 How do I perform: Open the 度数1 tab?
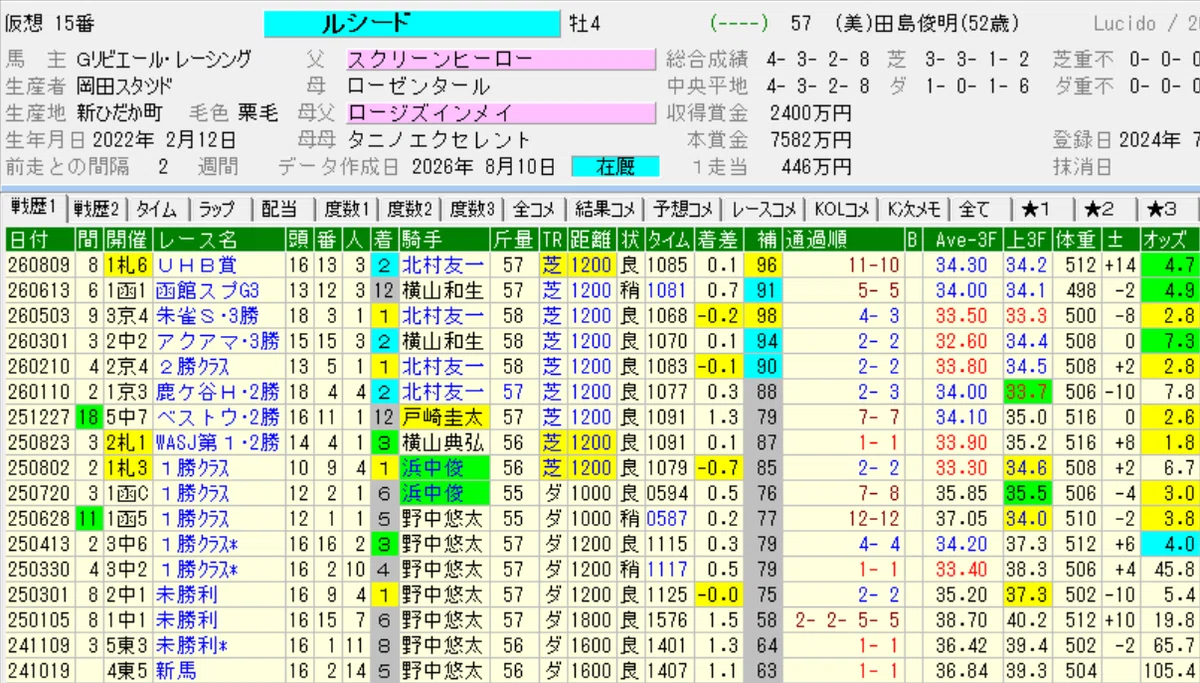click(346, 209)
